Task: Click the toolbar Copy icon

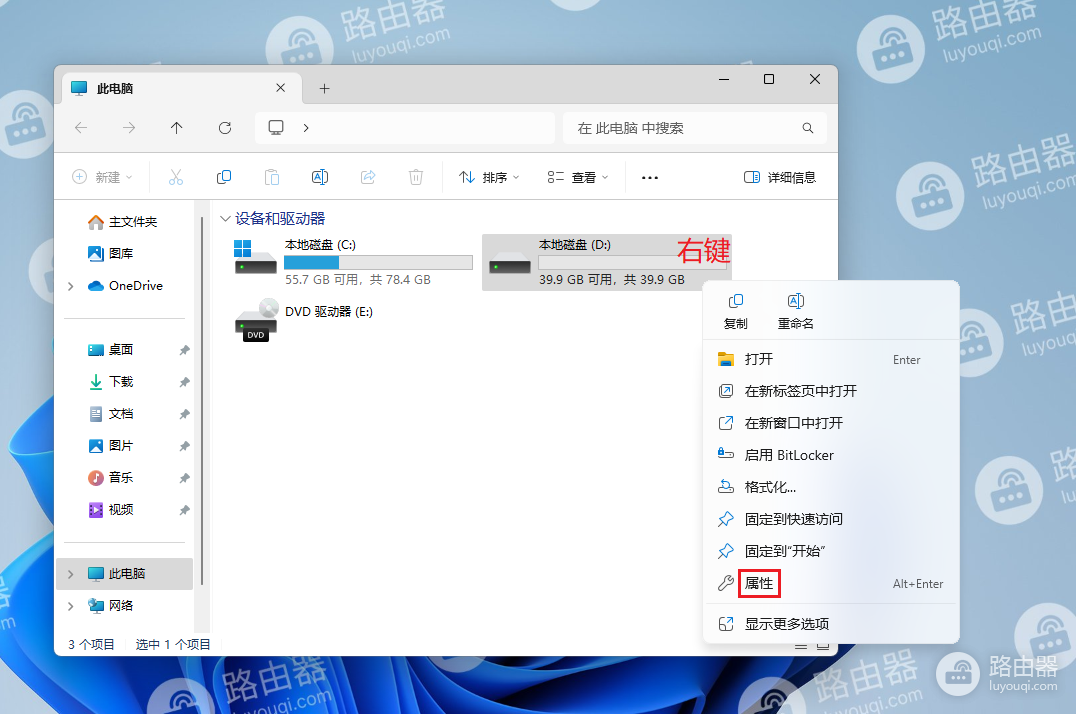Action: (x=224, y=177)
